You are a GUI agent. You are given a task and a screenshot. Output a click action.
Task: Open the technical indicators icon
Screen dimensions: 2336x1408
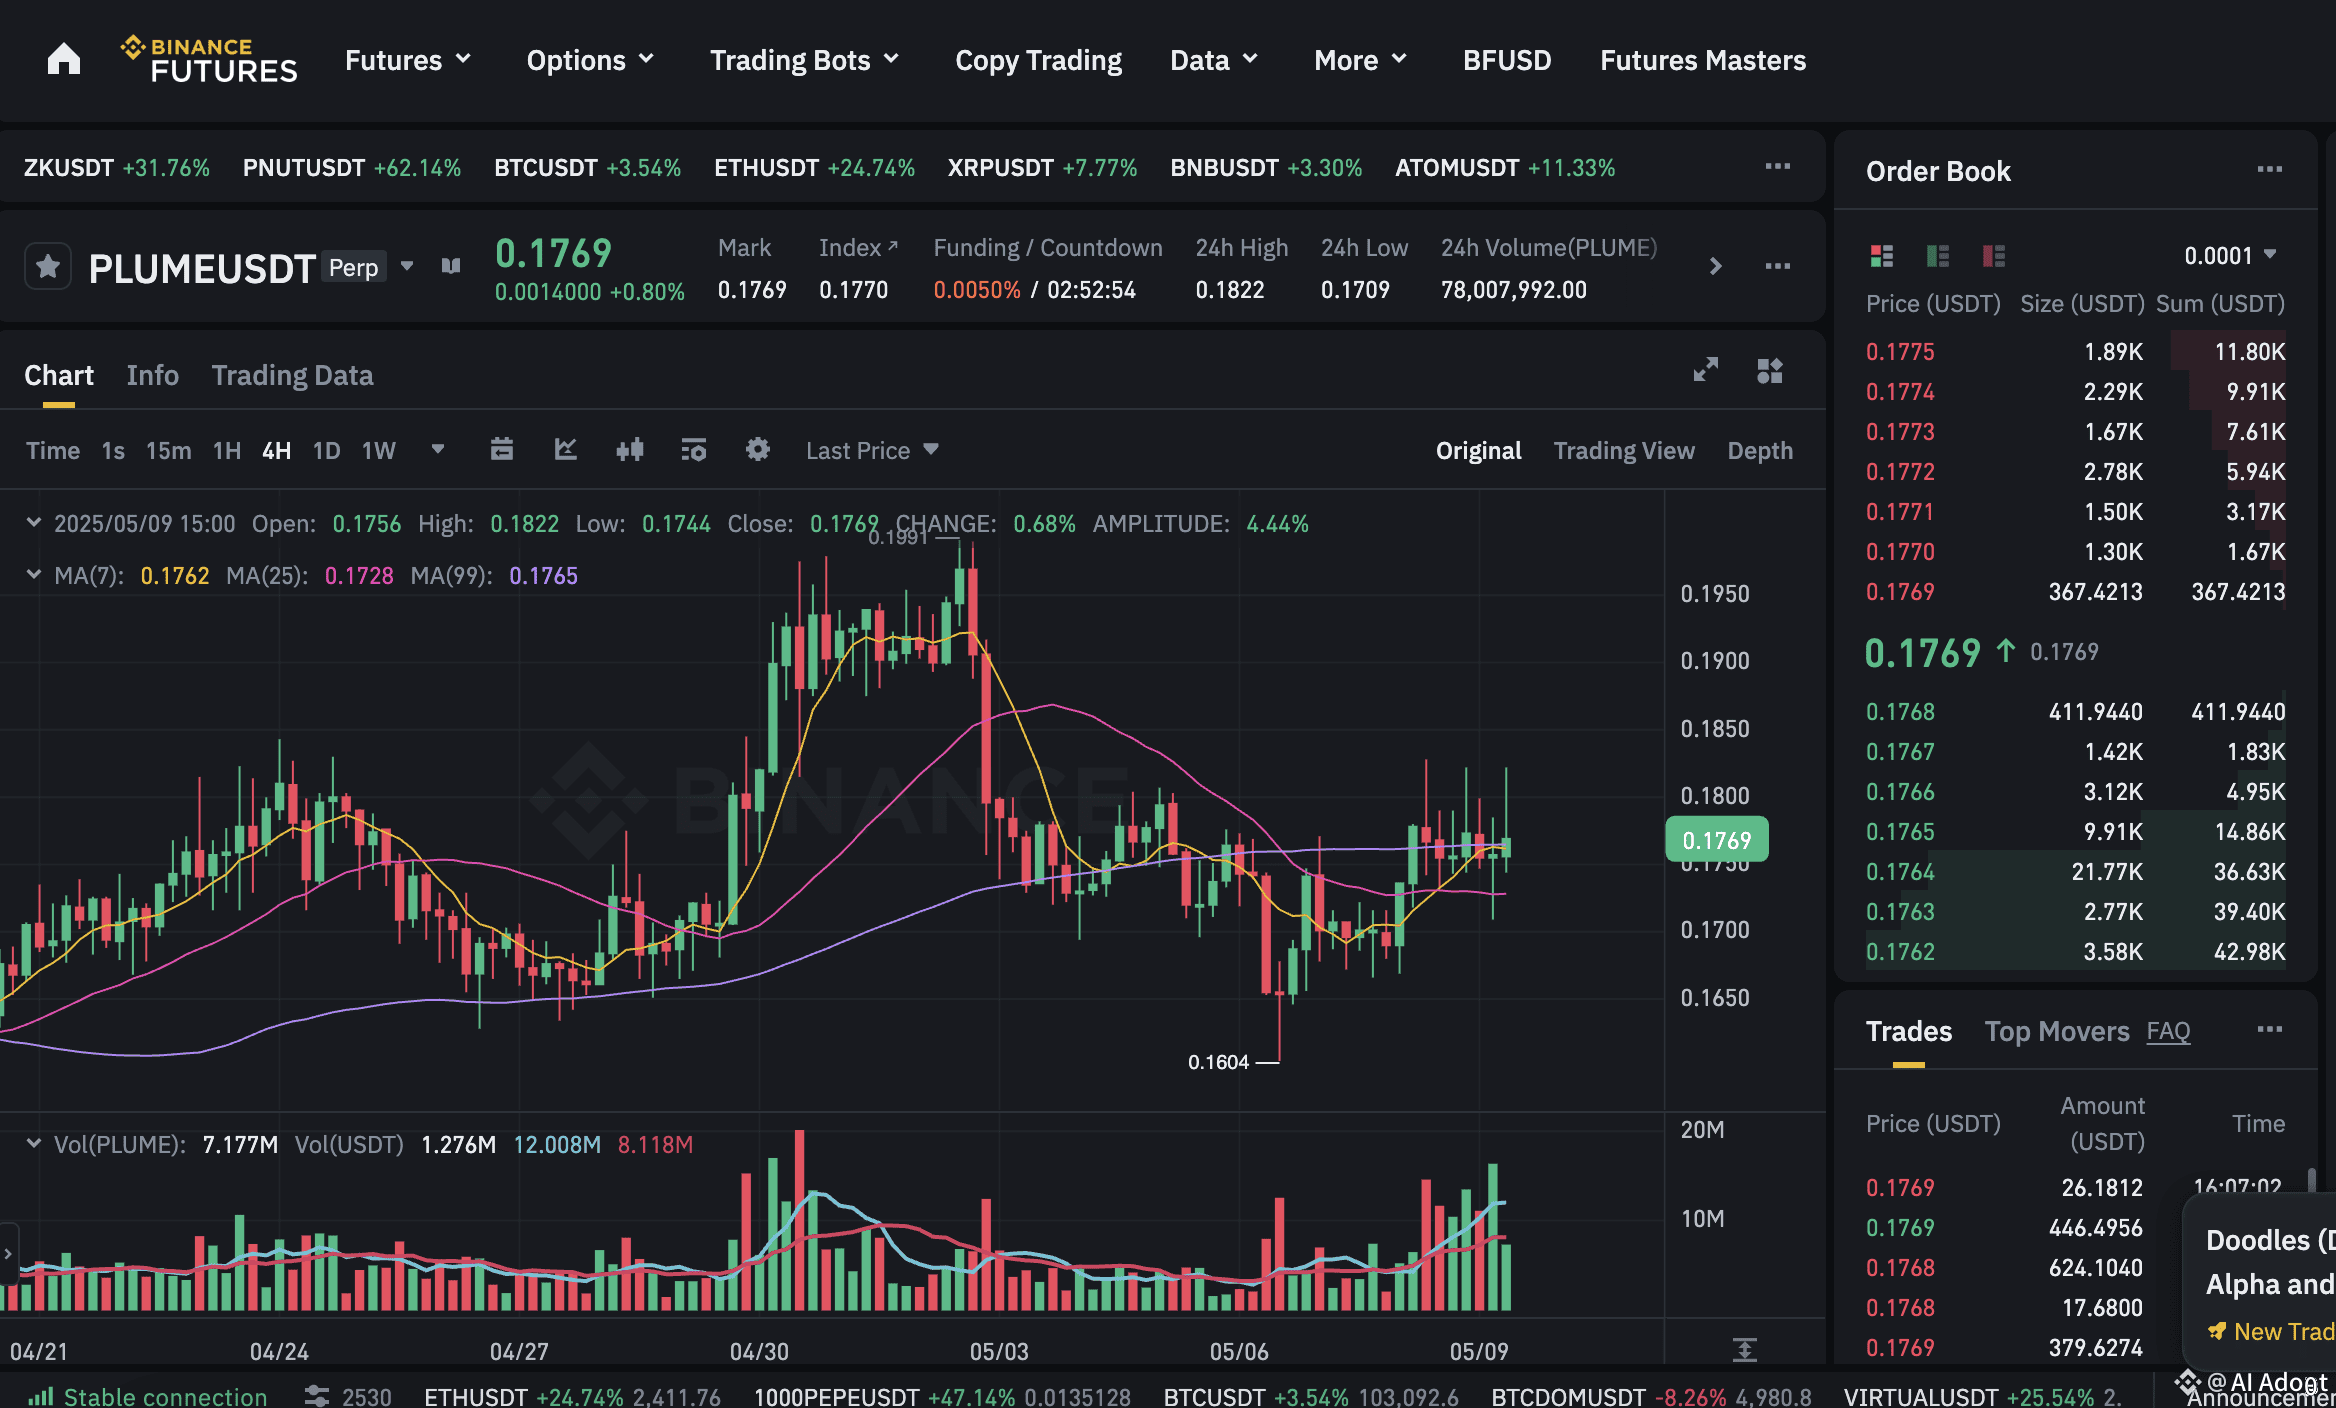pyautogui.click(x=693, y=449)
